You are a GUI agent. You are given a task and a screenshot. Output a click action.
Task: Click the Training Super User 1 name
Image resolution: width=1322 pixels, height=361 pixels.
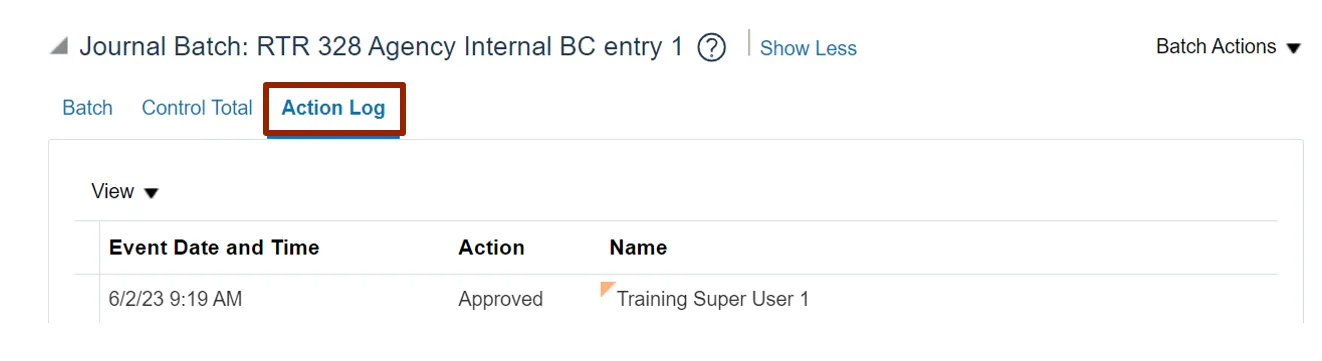coord(713,299)
